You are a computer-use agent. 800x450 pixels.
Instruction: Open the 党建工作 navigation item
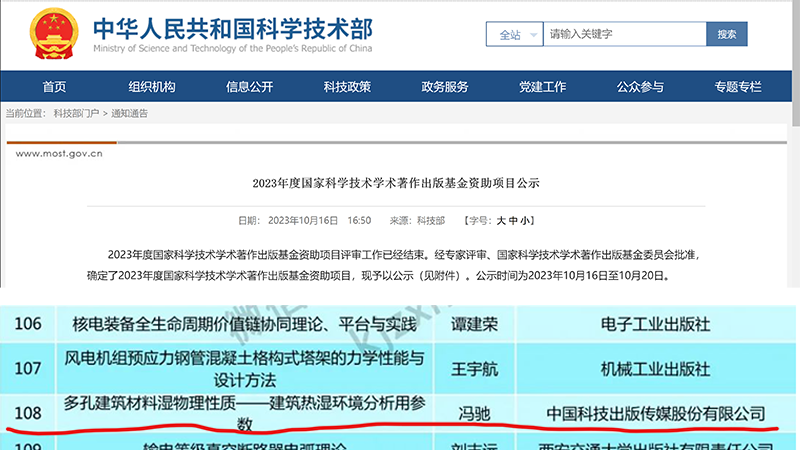(542, 87)
